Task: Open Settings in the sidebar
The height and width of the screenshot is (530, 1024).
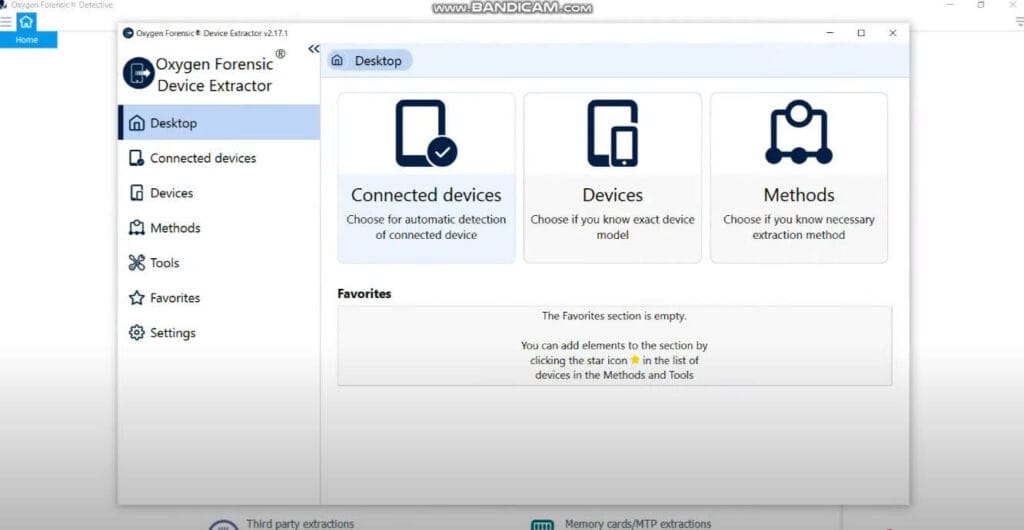Action: click(219, 333)
